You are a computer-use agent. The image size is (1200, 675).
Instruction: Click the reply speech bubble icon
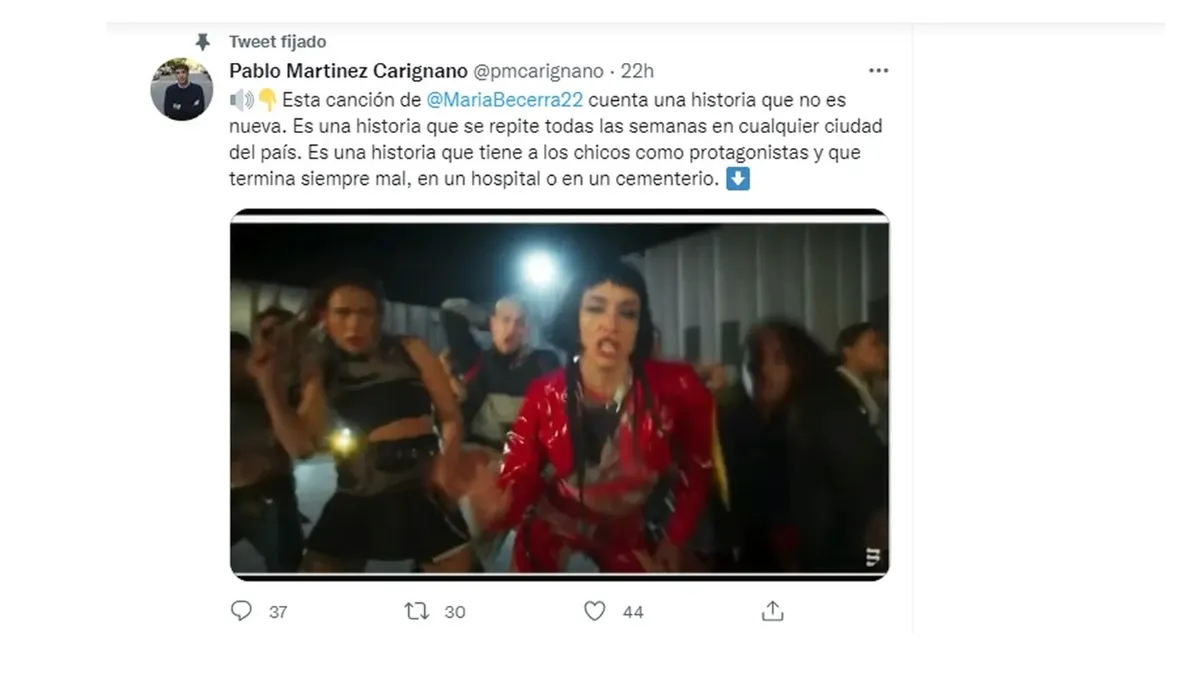pos(241,611)
